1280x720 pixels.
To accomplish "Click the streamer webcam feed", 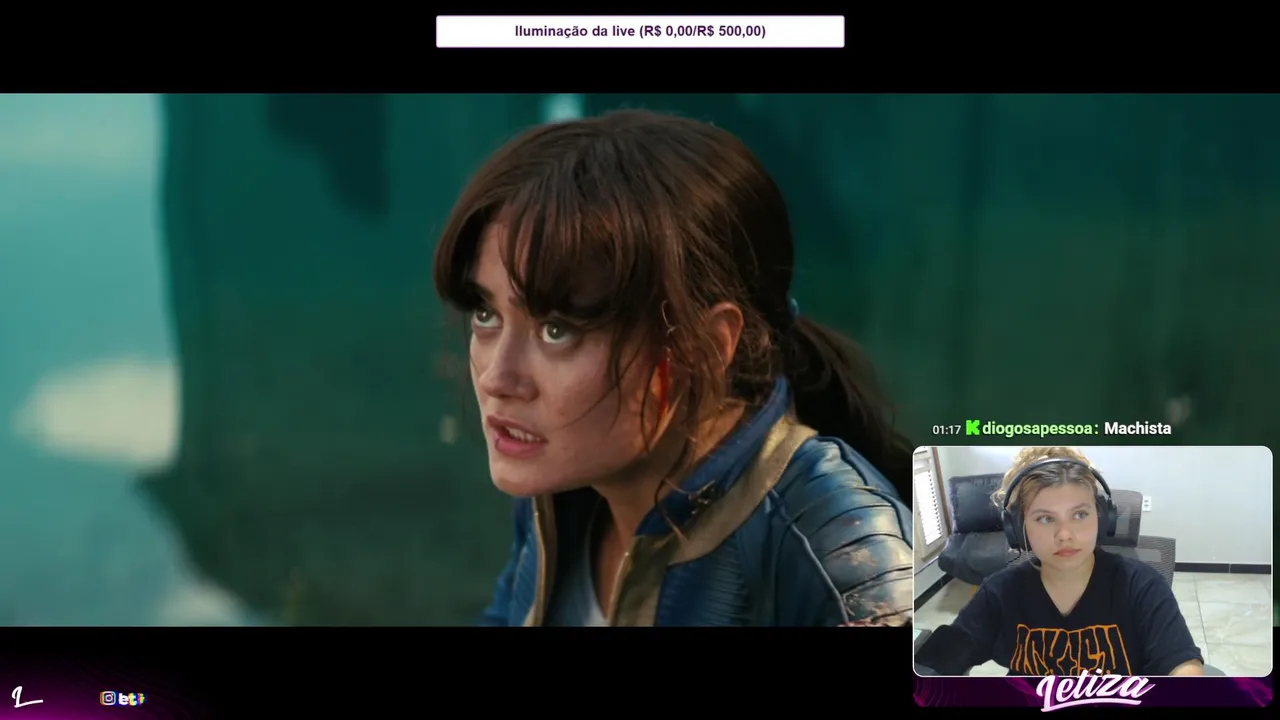I will (x=1092, y=561).
